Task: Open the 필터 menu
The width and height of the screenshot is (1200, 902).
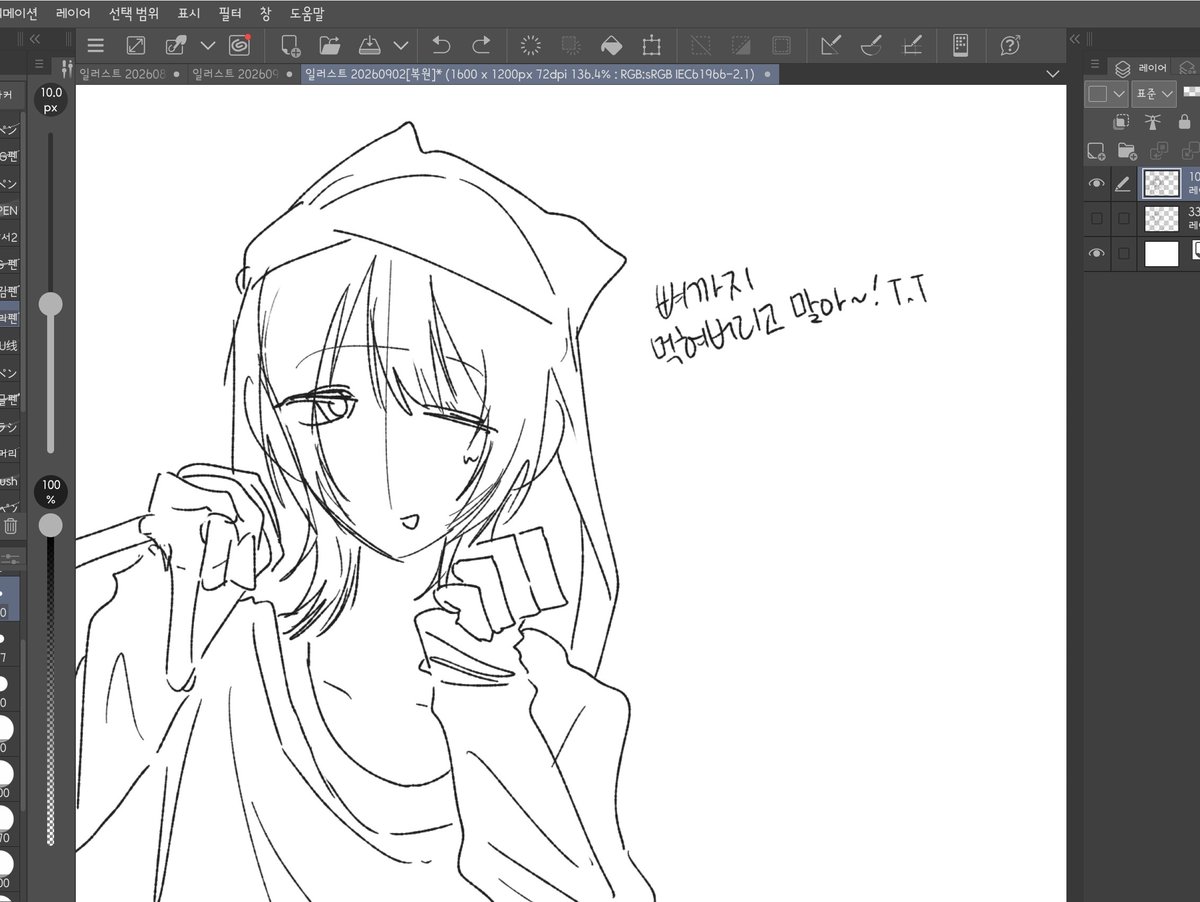Action: click(231, 14)
